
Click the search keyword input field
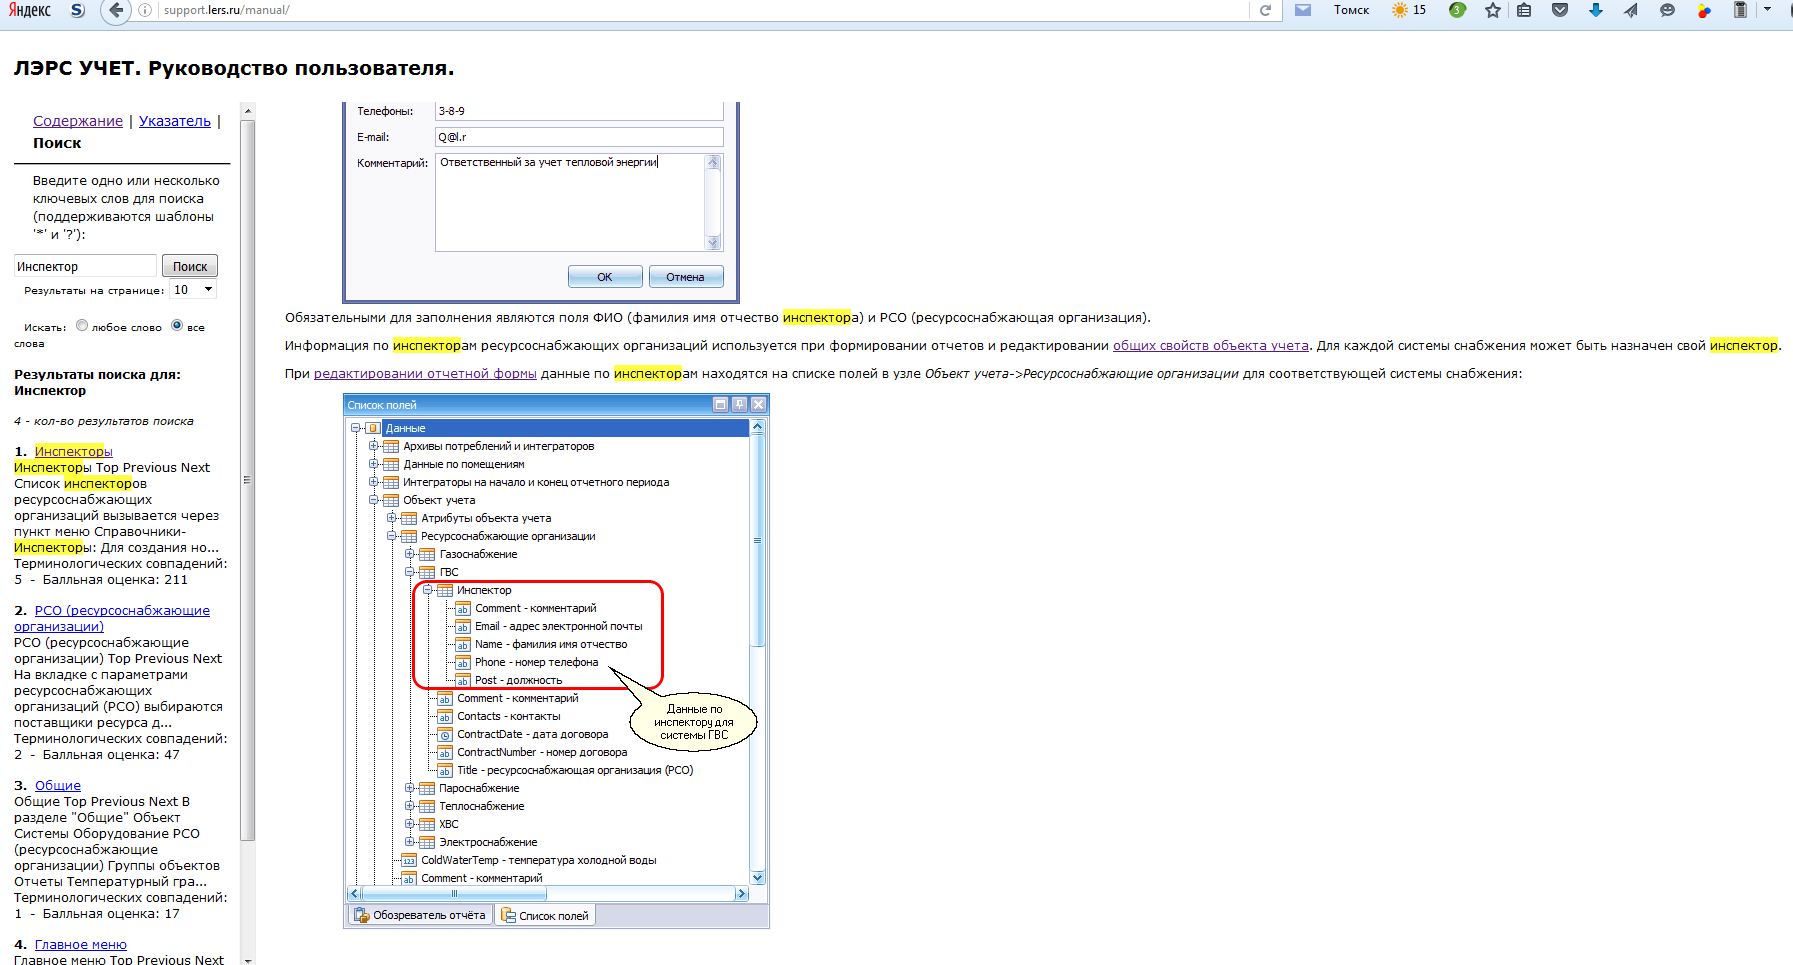point(86,266)
